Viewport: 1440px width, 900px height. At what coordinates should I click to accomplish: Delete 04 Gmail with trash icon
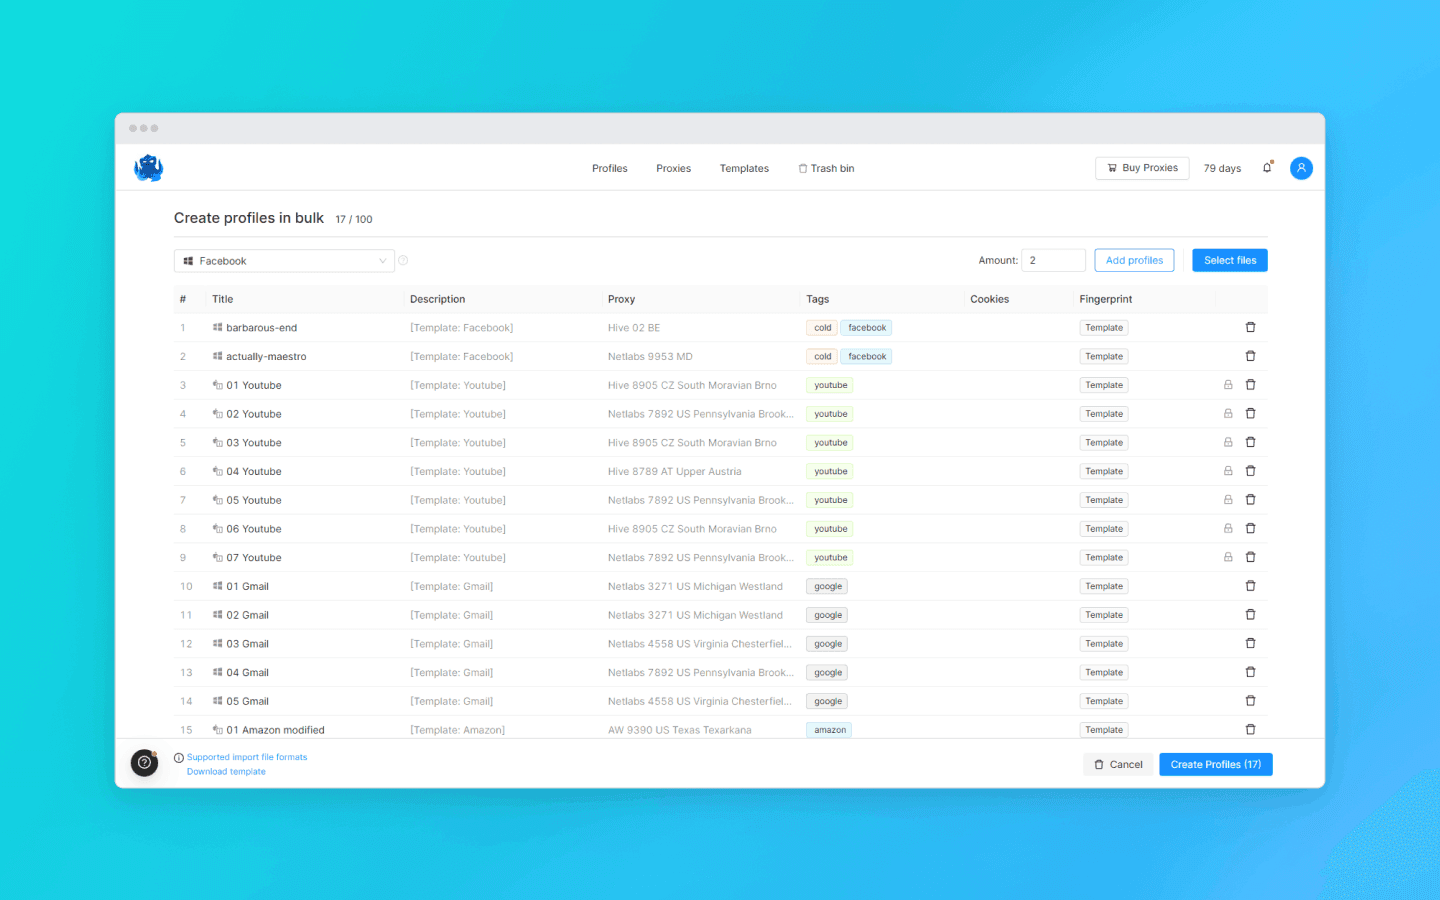tap(1250, 672)
